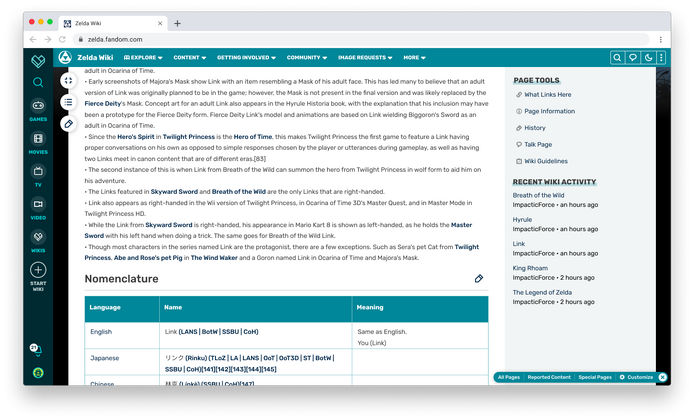The height and width of the screenshot is (420, 700).
Task: Open the table of contents list icon
Action: tap(68, 102)
